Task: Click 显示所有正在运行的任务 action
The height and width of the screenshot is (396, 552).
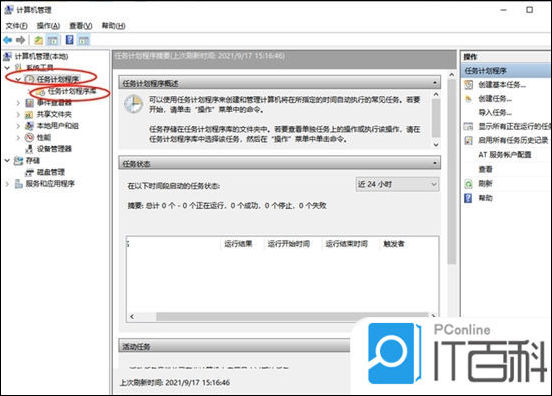Action: click(514, 126)
